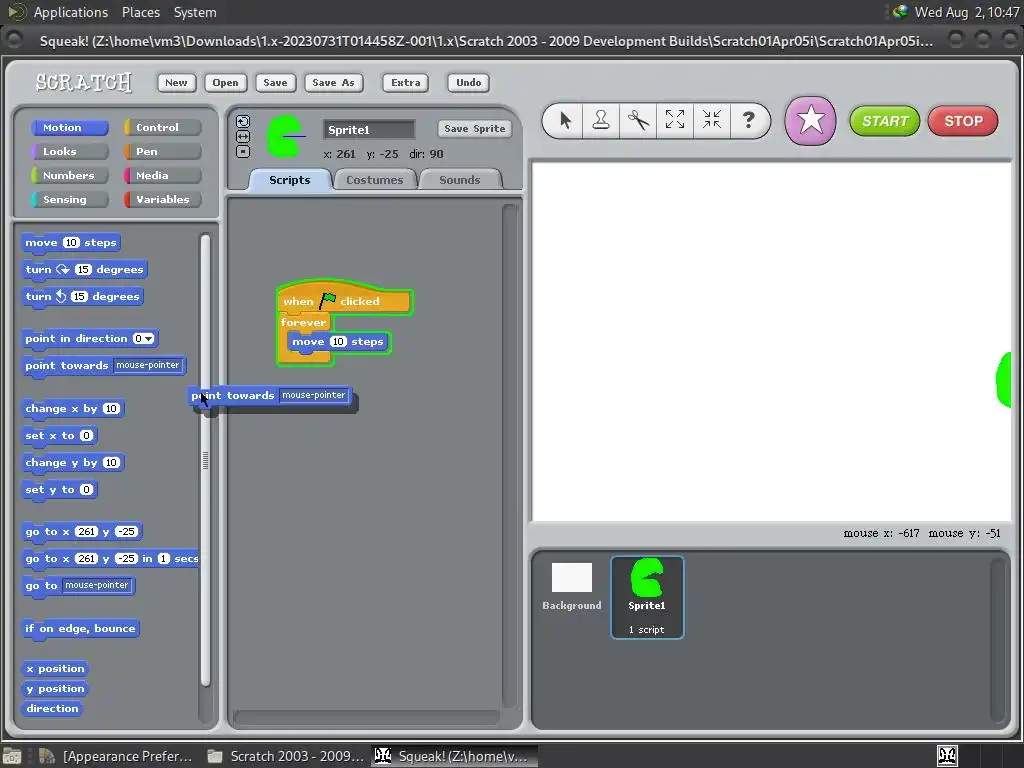The width and height of the screenshot is (1024, 768).
Task: Click the Save Sprite button
Action: (475, 129)
